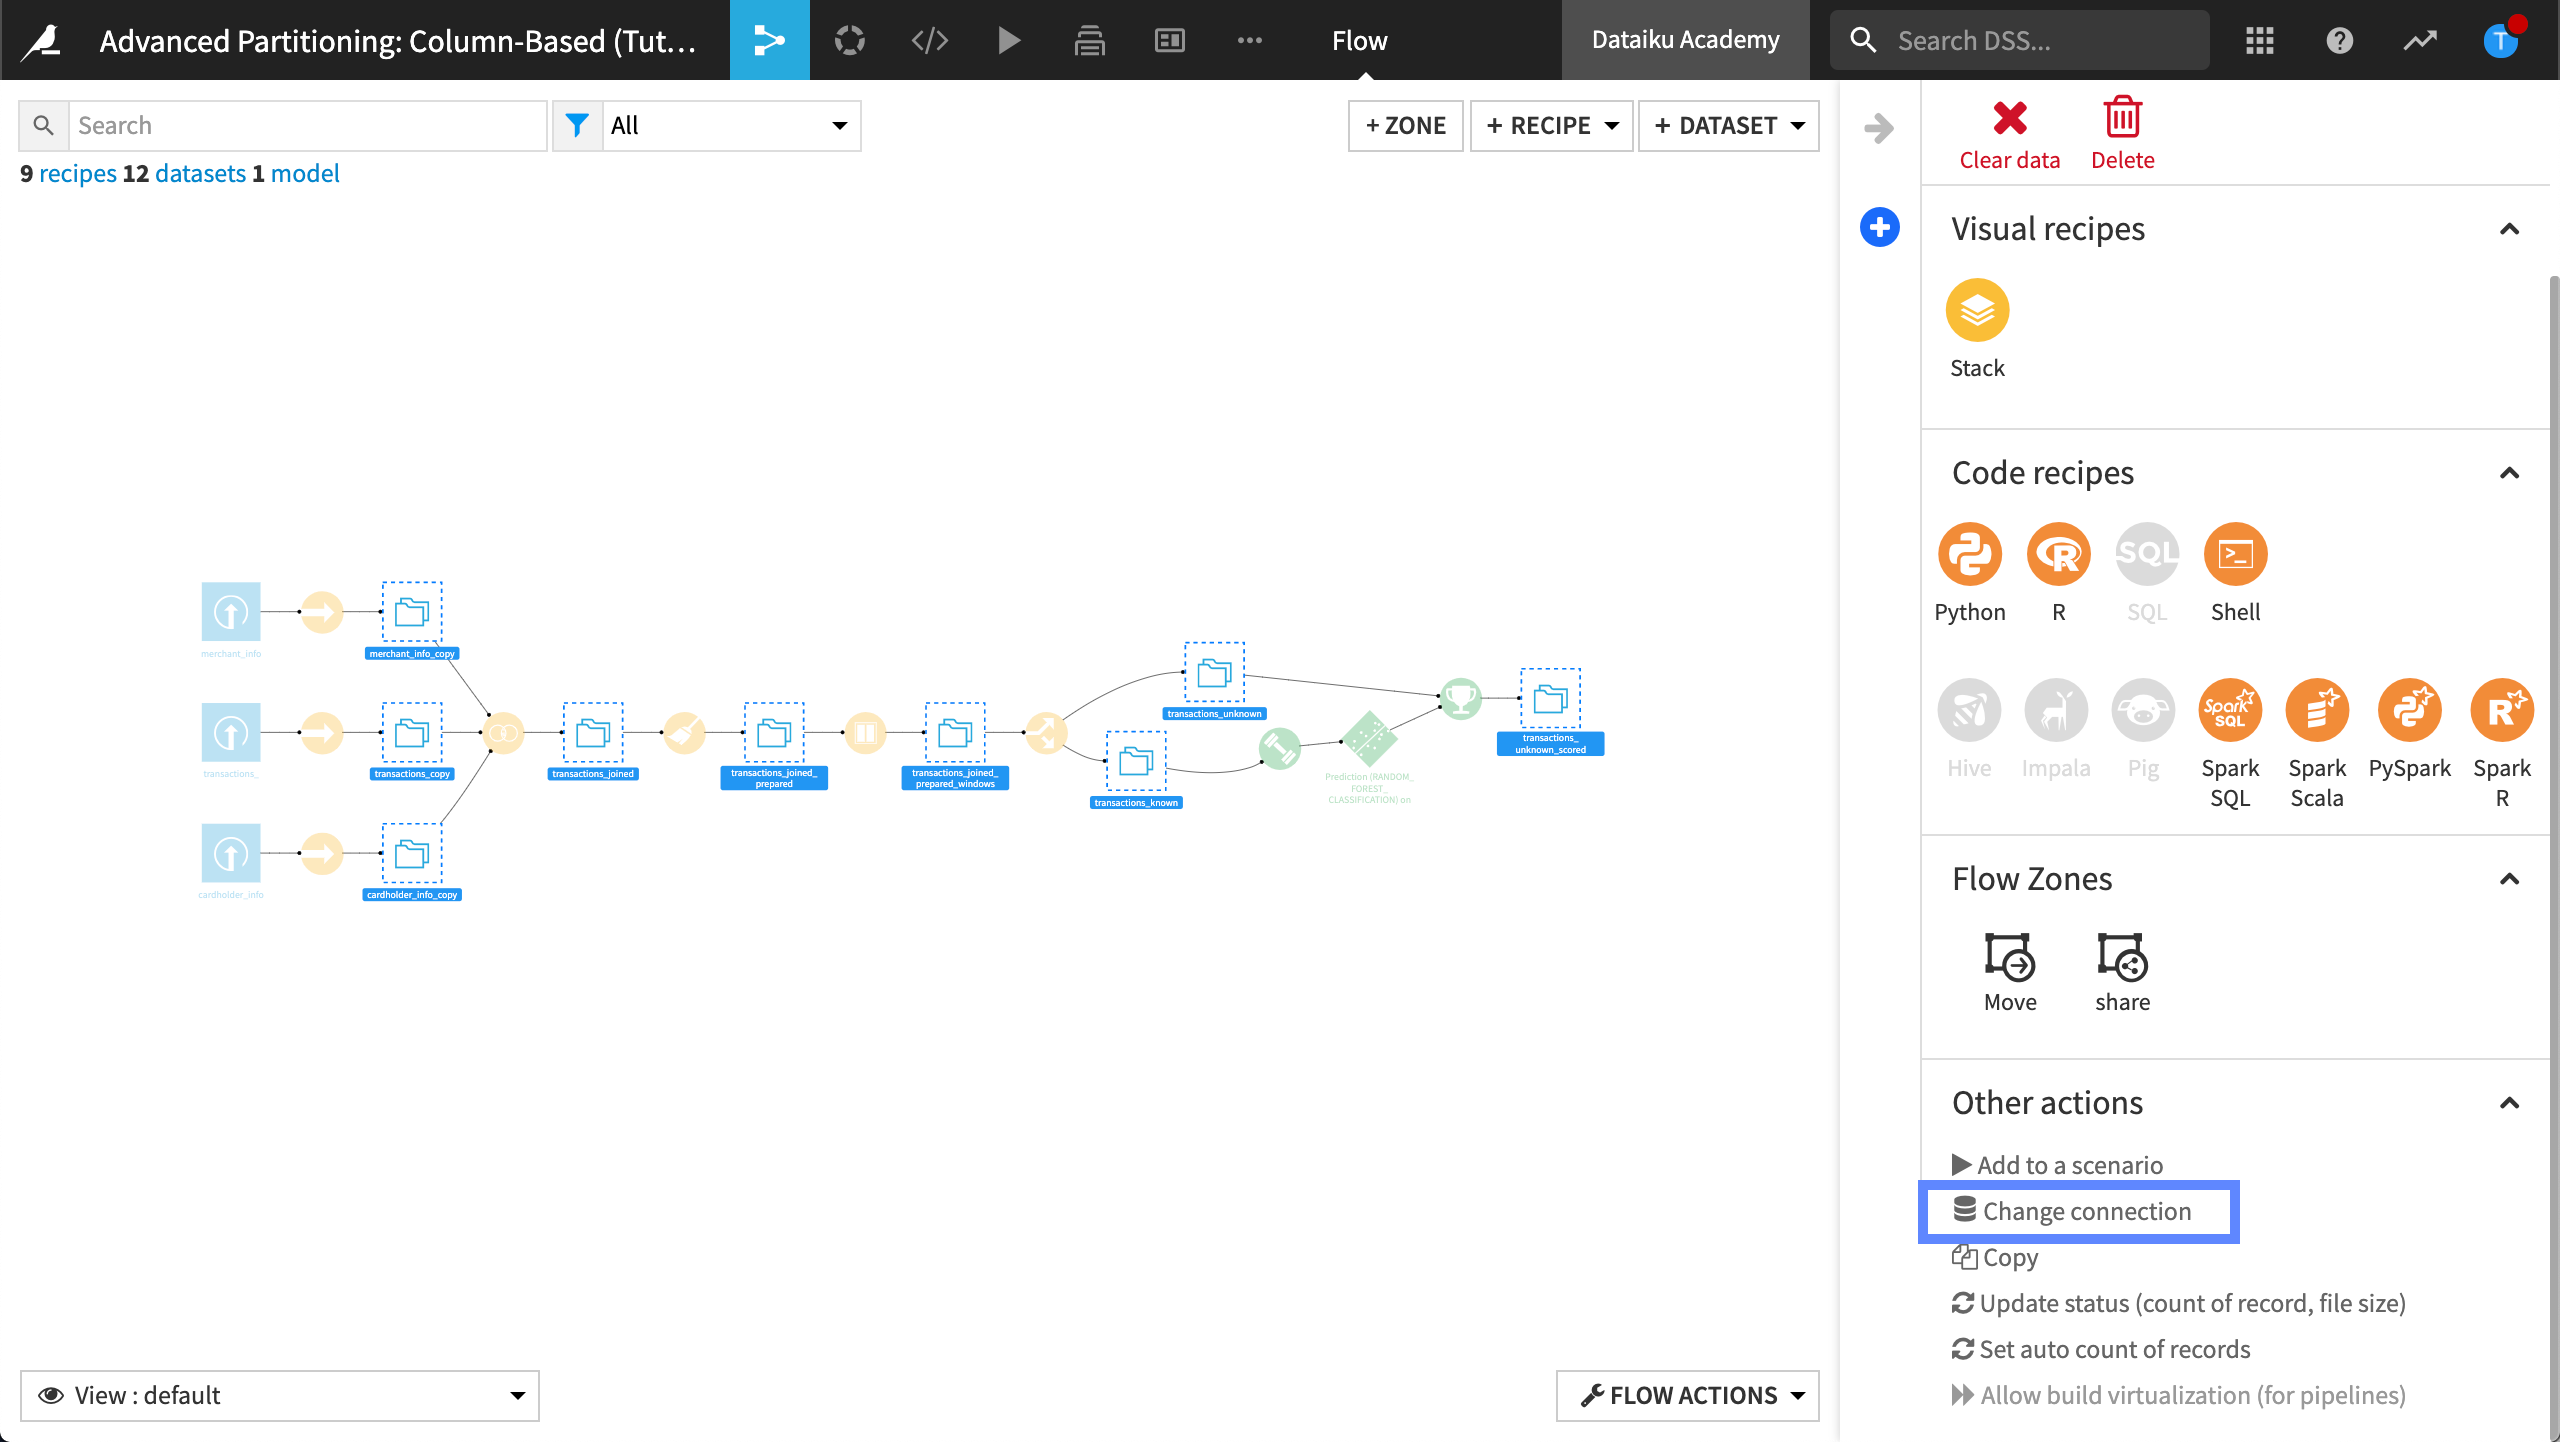The width and height of the screenshot is (2560, 1442).
Task: Click the Copy action
Action: click(x=1995, y=1257)
